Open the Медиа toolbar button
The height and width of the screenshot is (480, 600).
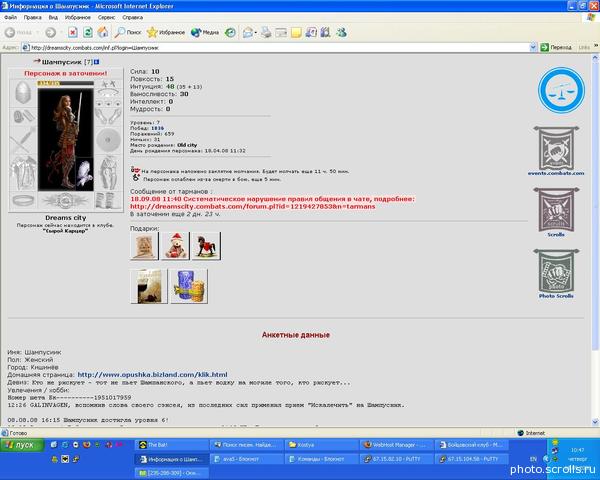coord(205,33)
